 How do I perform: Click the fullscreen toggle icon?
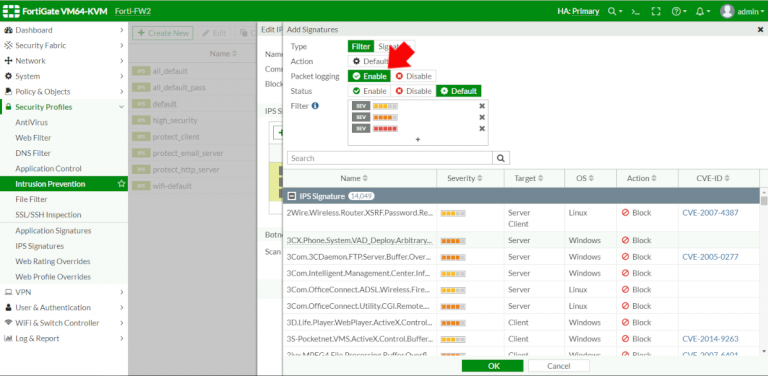coord(656,11)
